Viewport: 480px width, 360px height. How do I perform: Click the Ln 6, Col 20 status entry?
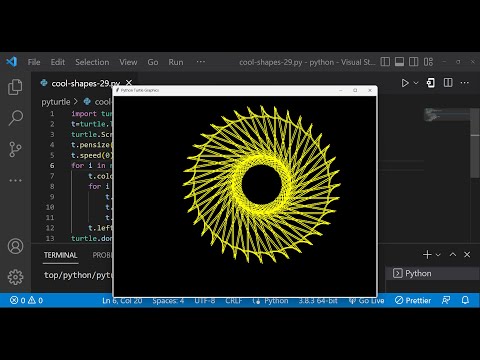coord(122,300)
